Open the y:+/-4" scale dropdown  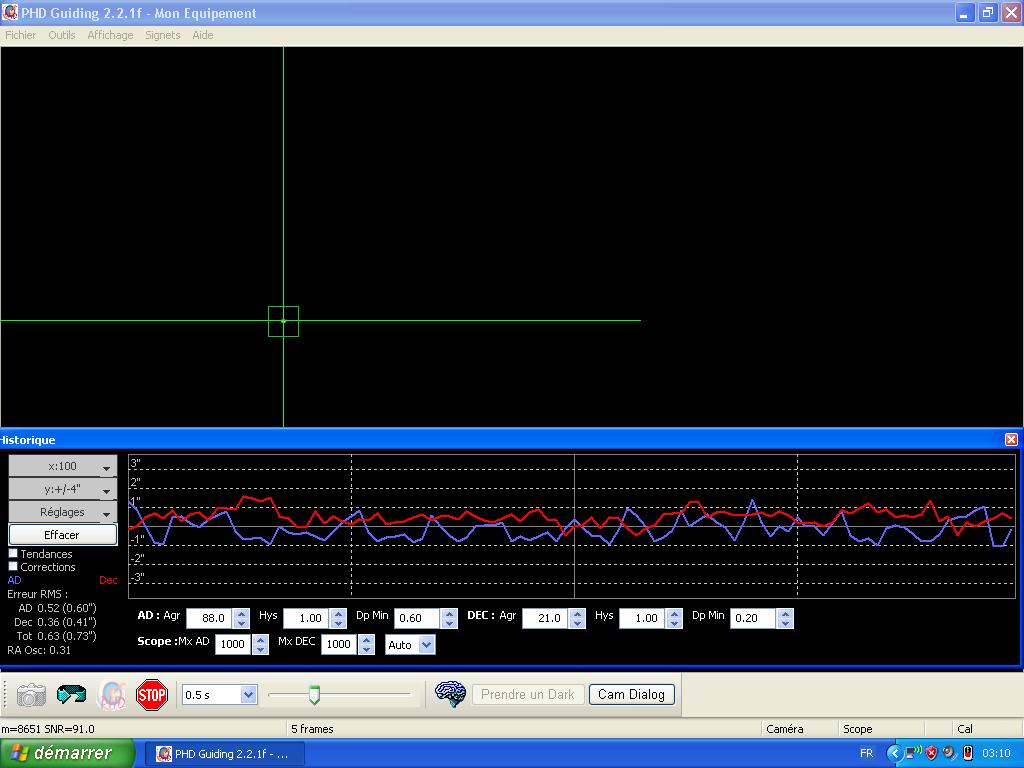coord(63,489)
